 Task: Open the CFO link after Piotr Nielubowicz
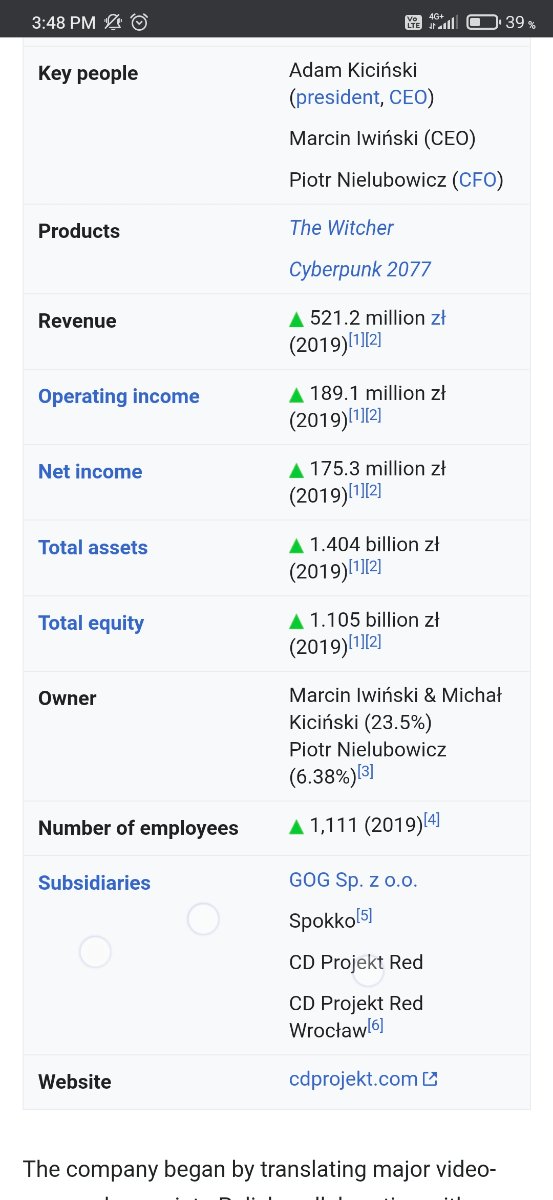[478, 180]
